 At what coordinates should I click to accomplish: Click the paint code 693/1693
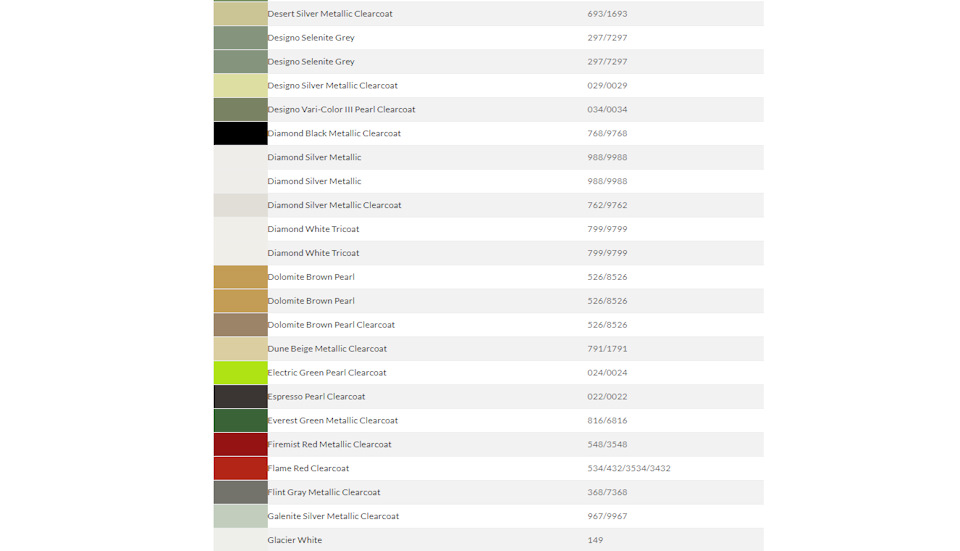click(607, 13)
